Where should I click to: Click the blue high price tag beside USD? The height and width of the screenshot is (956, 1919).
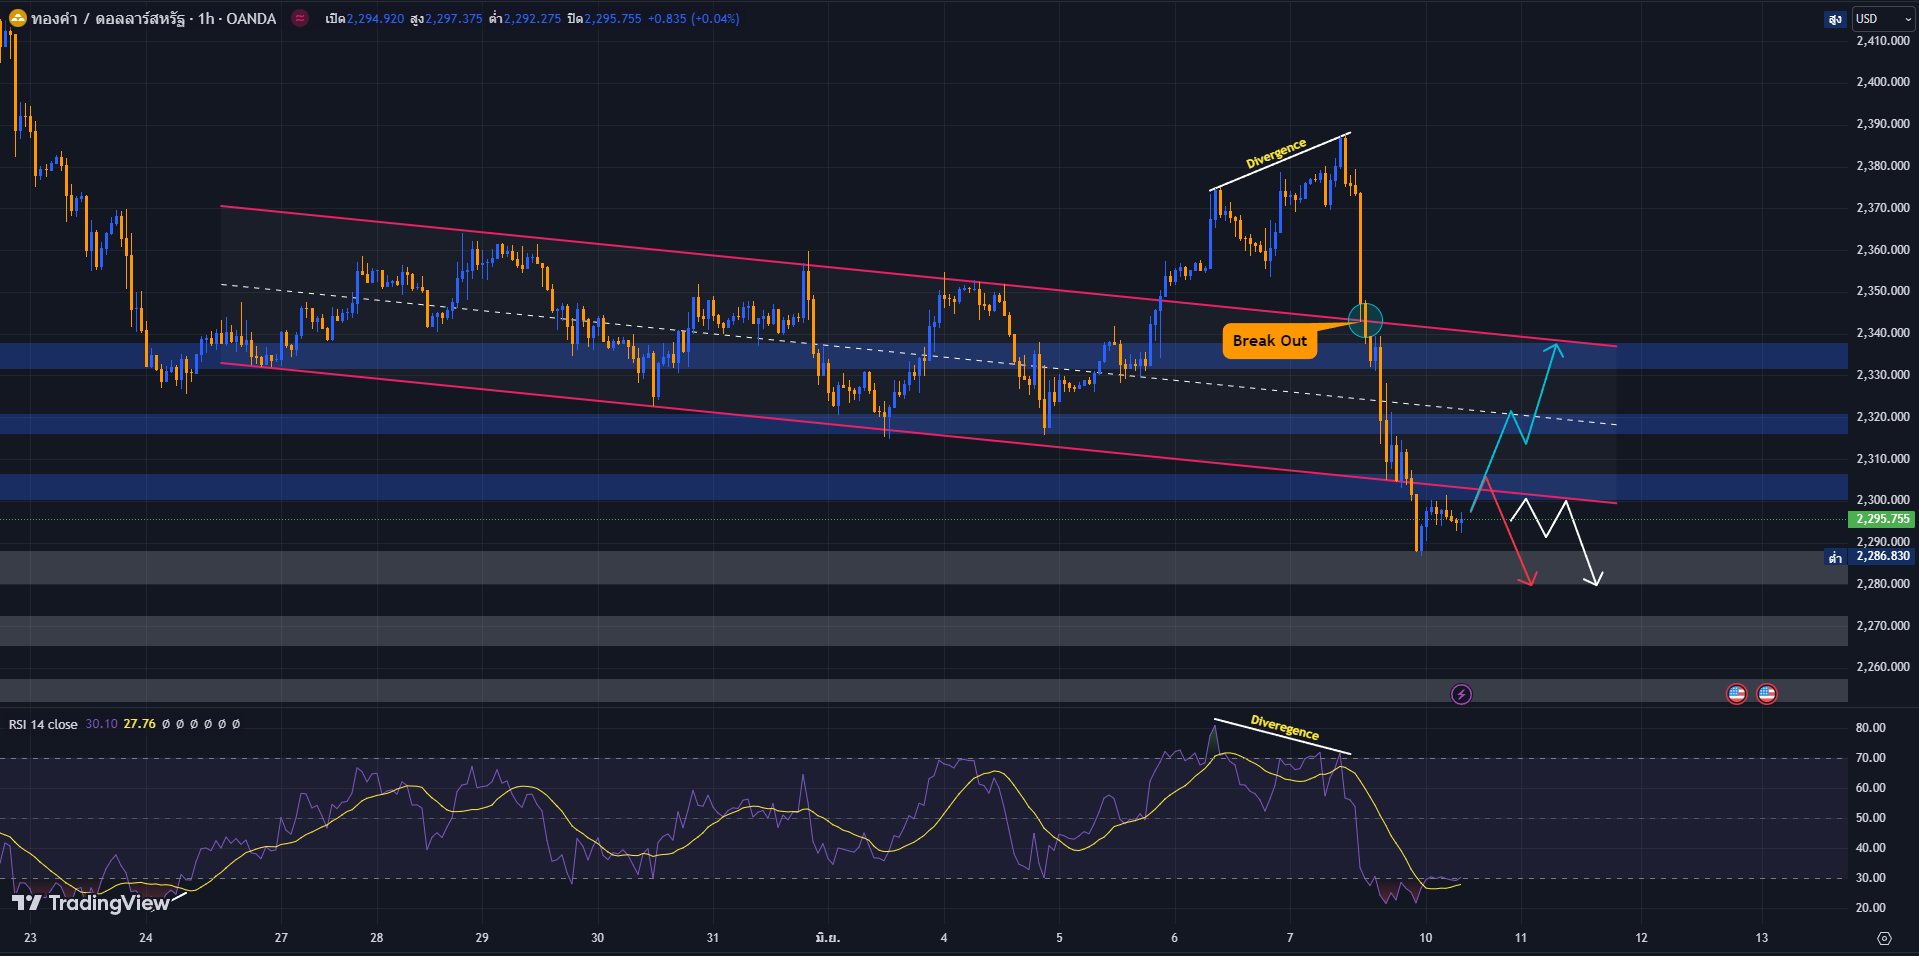[x=1834, y=19]
